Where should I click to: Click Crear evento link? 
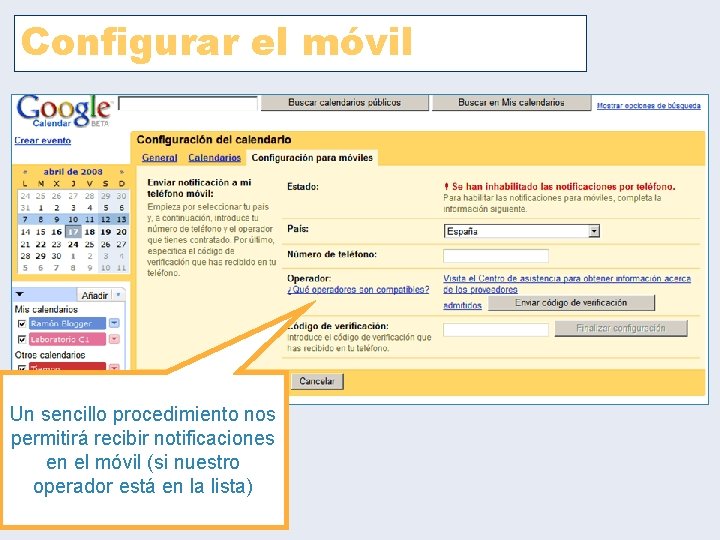43,141
